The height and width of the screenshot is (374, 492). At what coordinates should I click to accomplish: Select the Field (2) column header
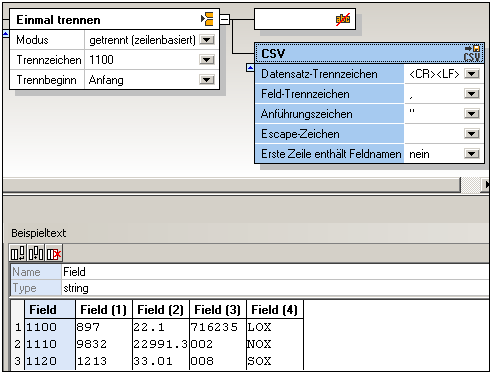click(x=161, y=310)
